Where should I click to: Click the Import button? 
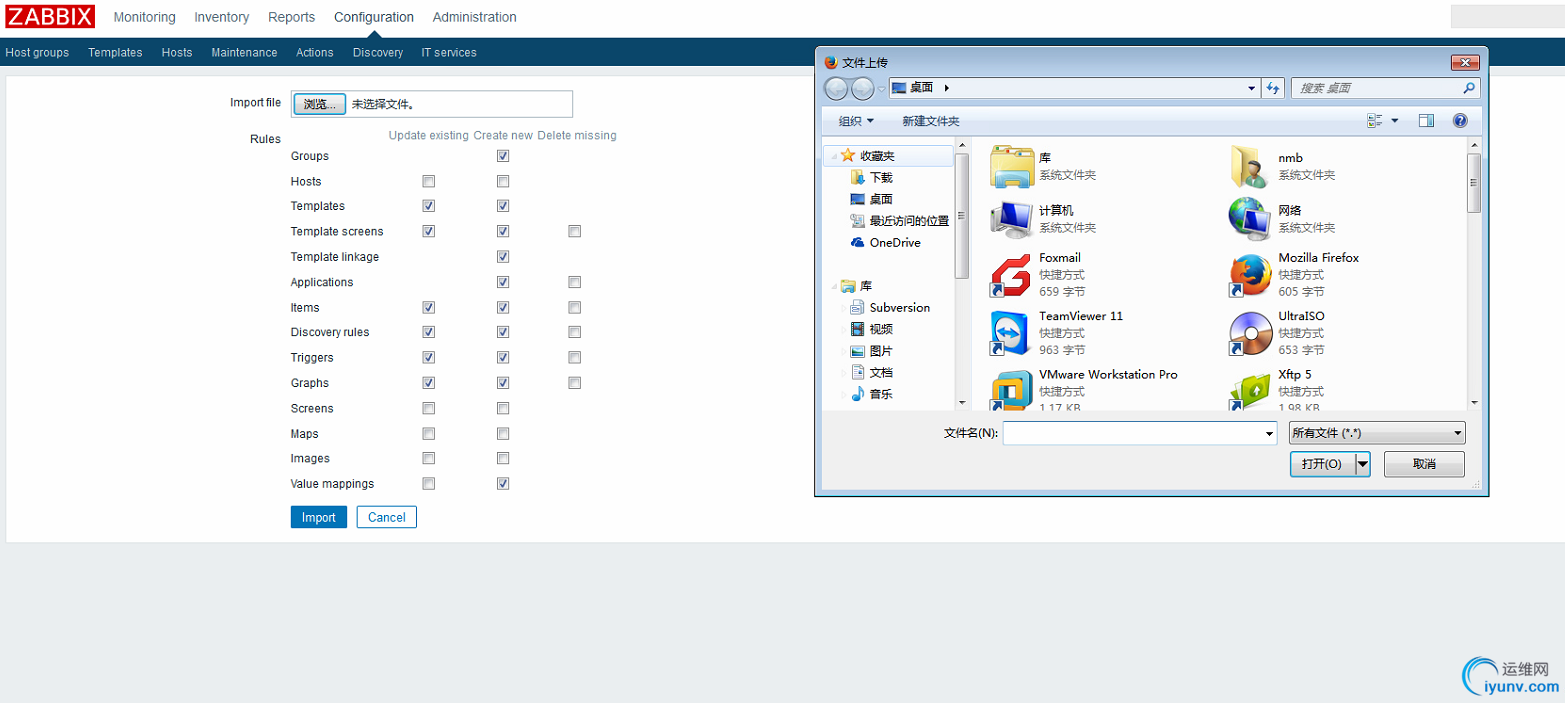coord(319,517)
